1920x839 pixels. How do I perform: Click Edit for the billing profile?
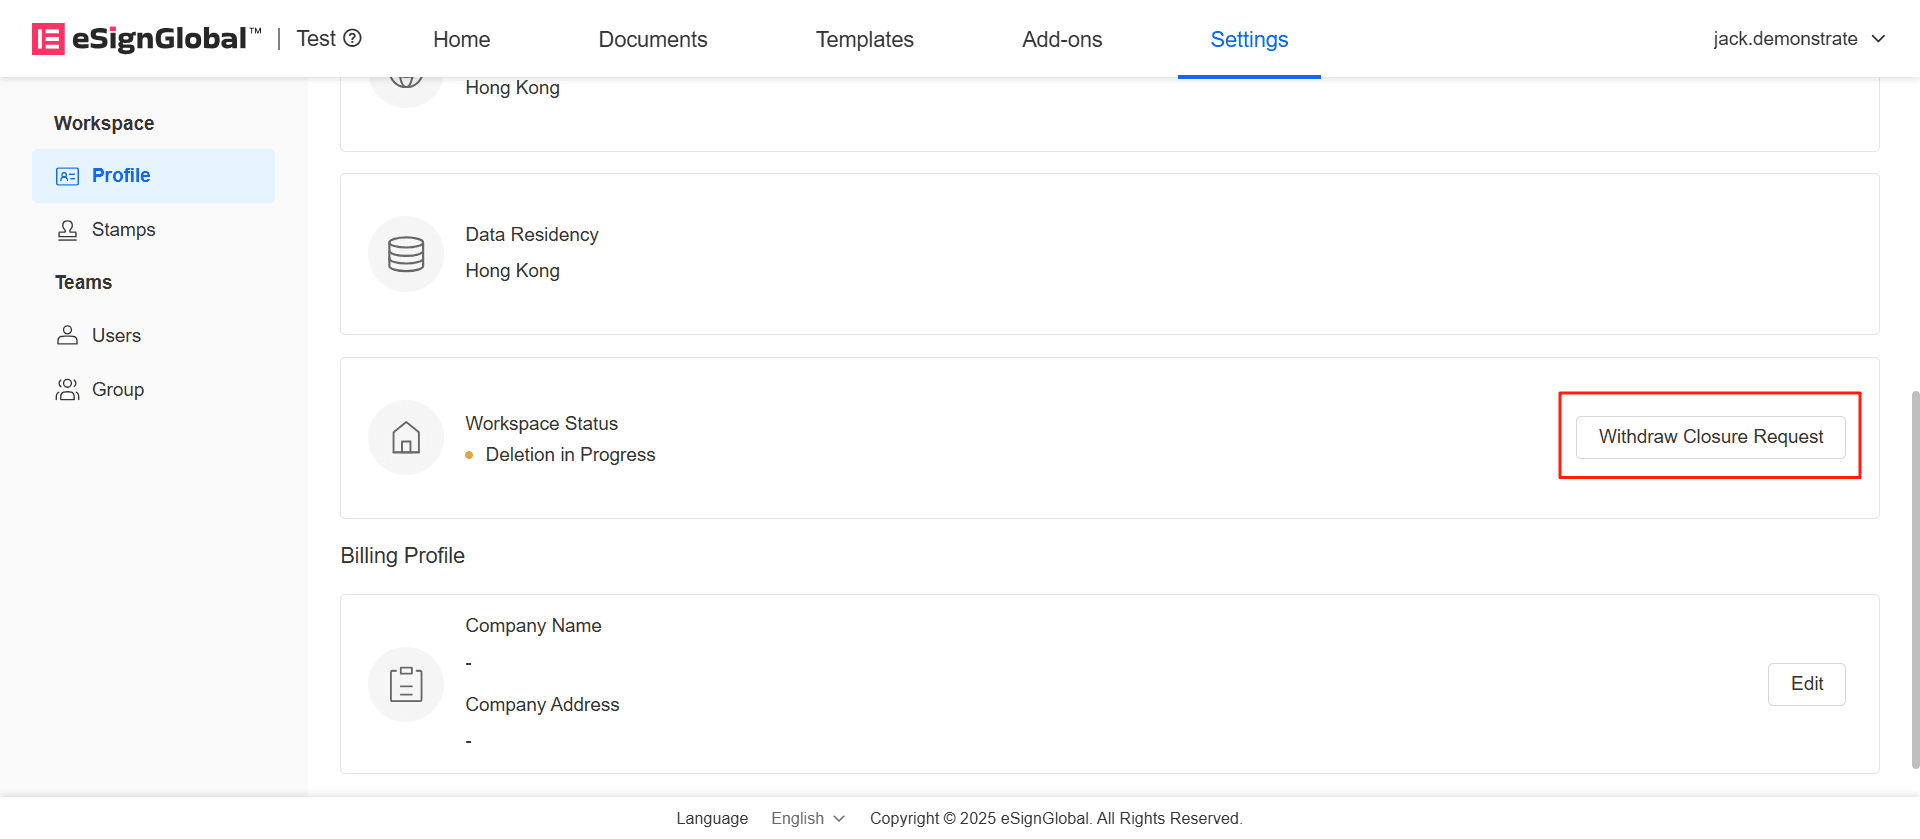point(1806,684)
